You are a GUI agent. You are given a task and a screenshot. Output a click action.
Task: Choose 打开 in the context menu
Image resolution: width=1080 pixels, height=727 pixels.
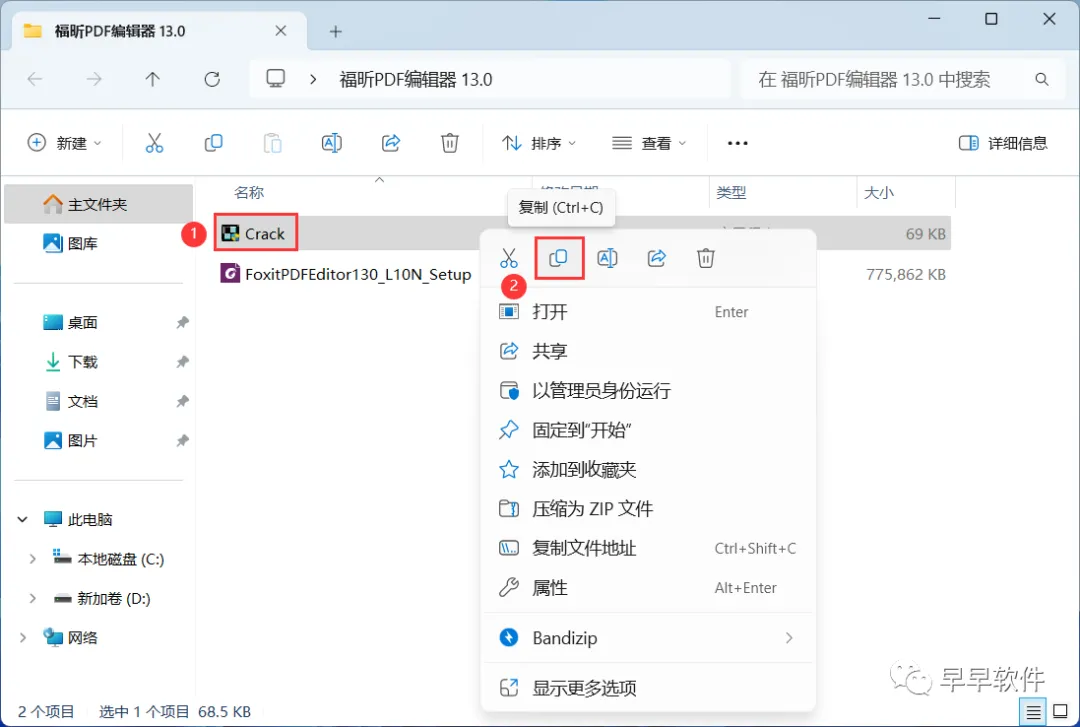point(648,311)
